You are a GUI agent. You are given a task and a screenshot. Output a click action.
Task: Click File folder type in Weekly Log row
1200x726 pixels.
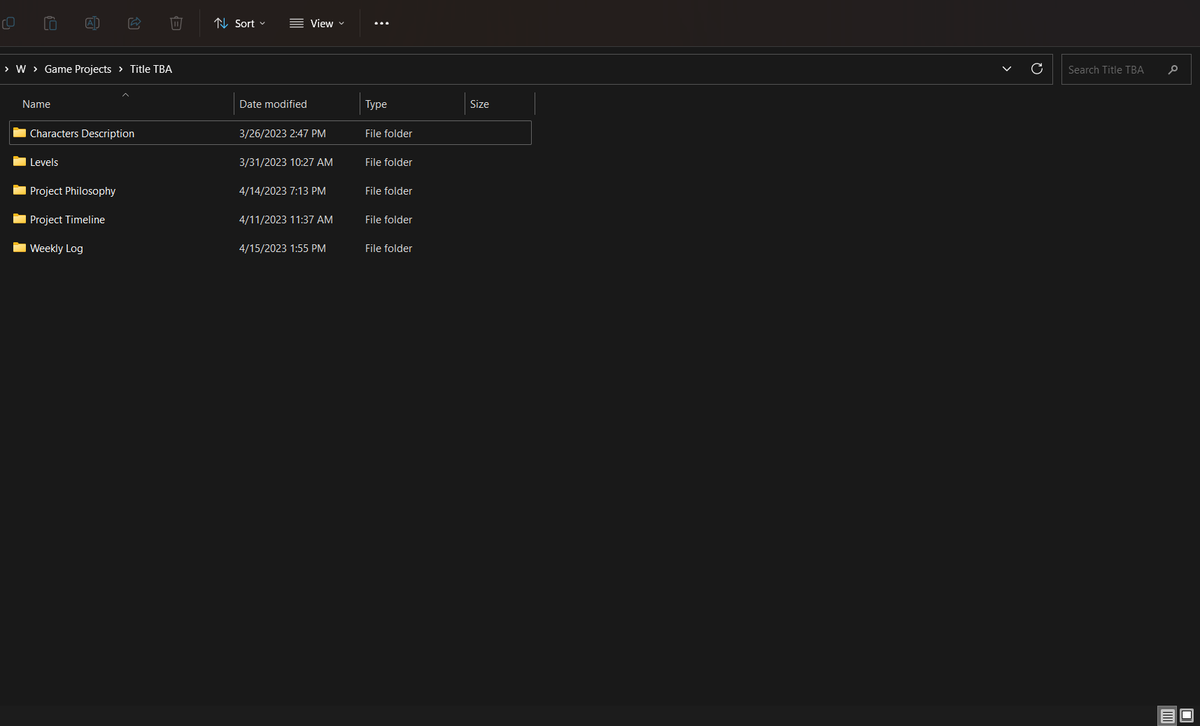pos(388,248)
